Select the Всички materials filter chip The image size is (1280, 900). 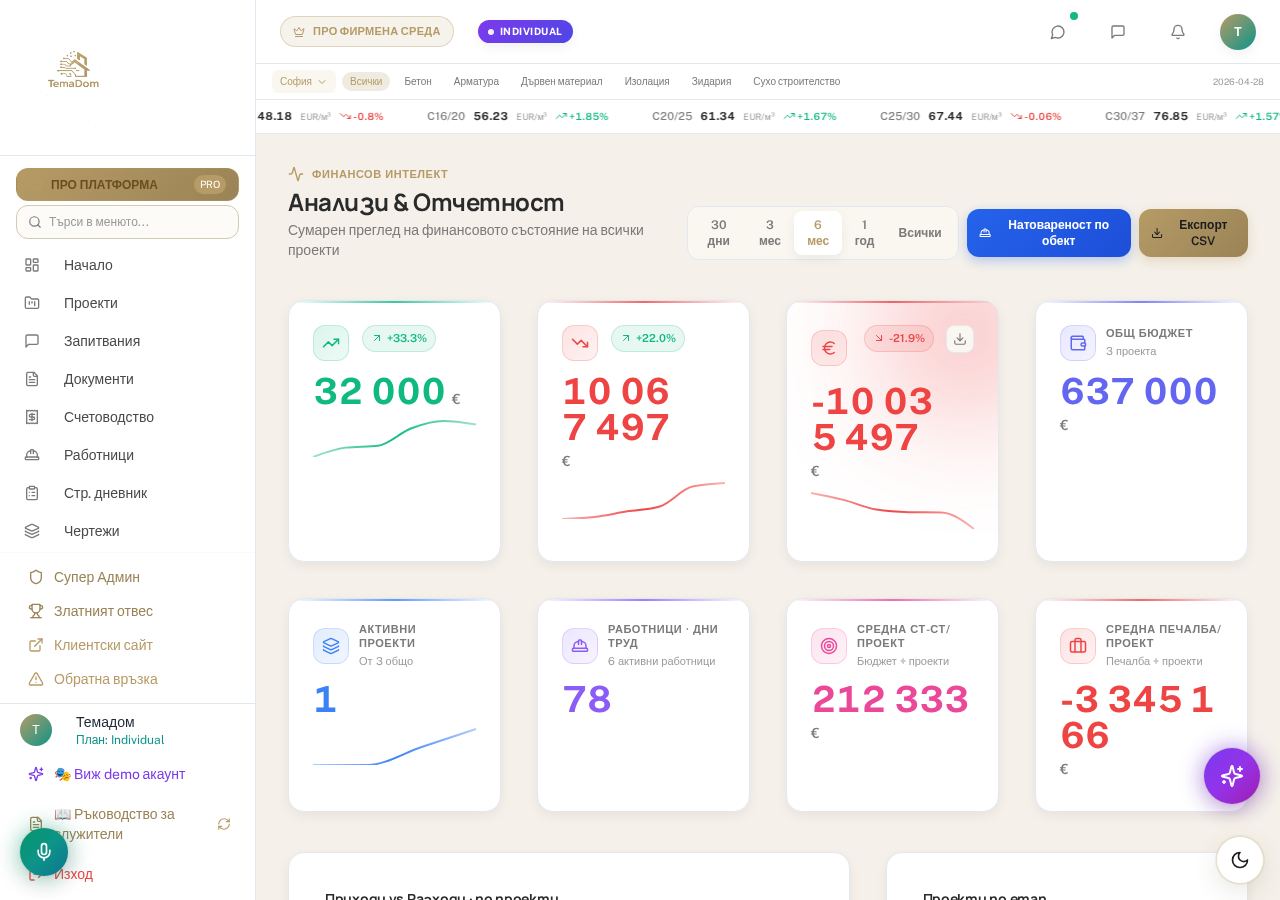tap(366, 81)
